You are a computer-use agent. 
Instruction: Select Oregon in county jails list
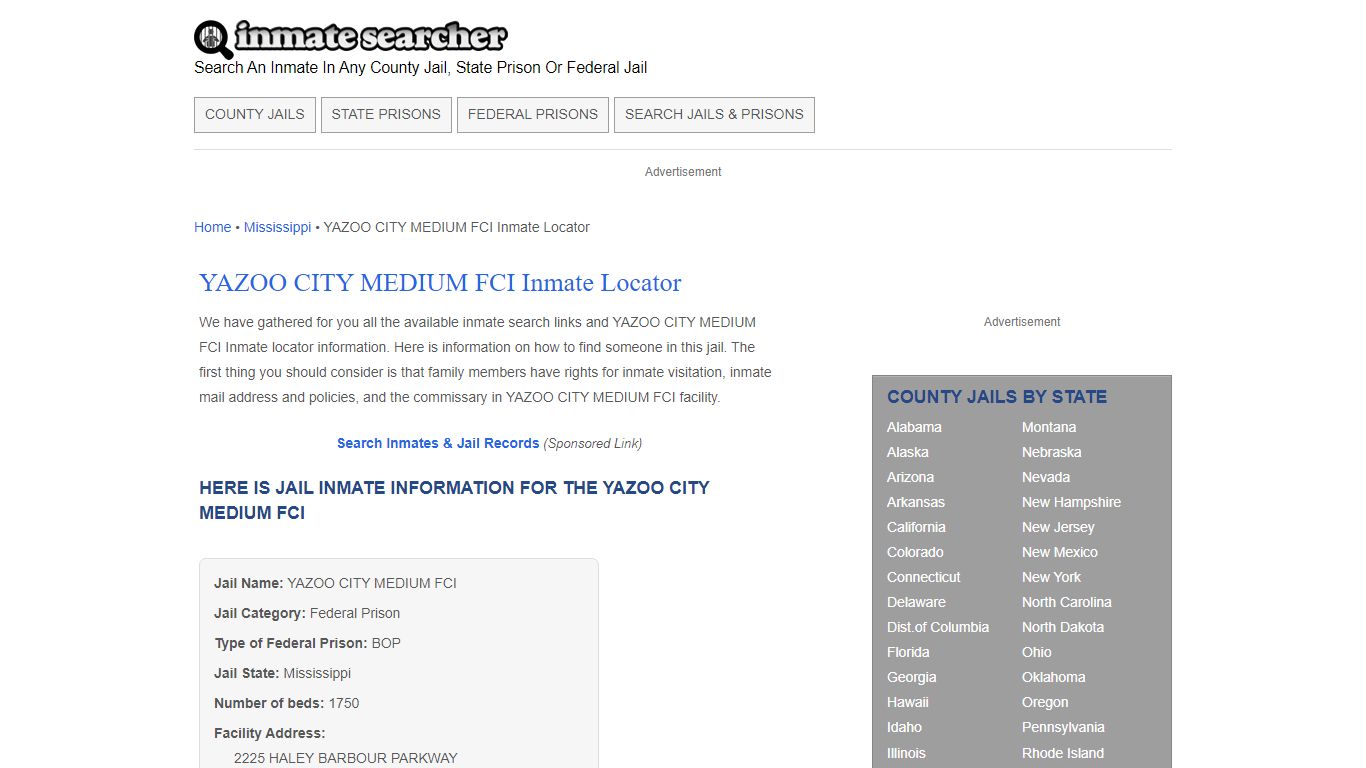(1045, 702)
